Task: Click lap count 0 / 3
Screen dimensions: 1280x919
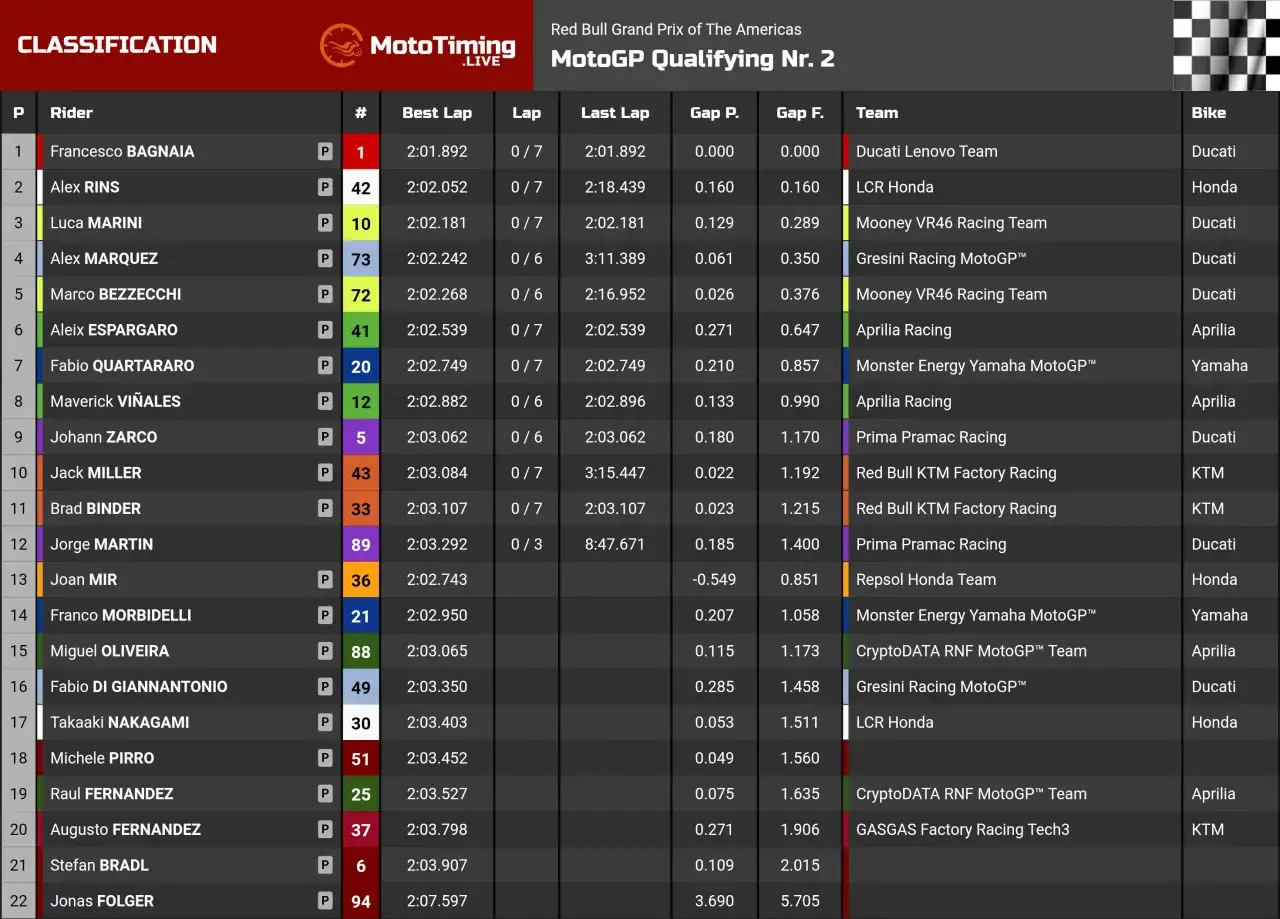Action: (527, 544)
